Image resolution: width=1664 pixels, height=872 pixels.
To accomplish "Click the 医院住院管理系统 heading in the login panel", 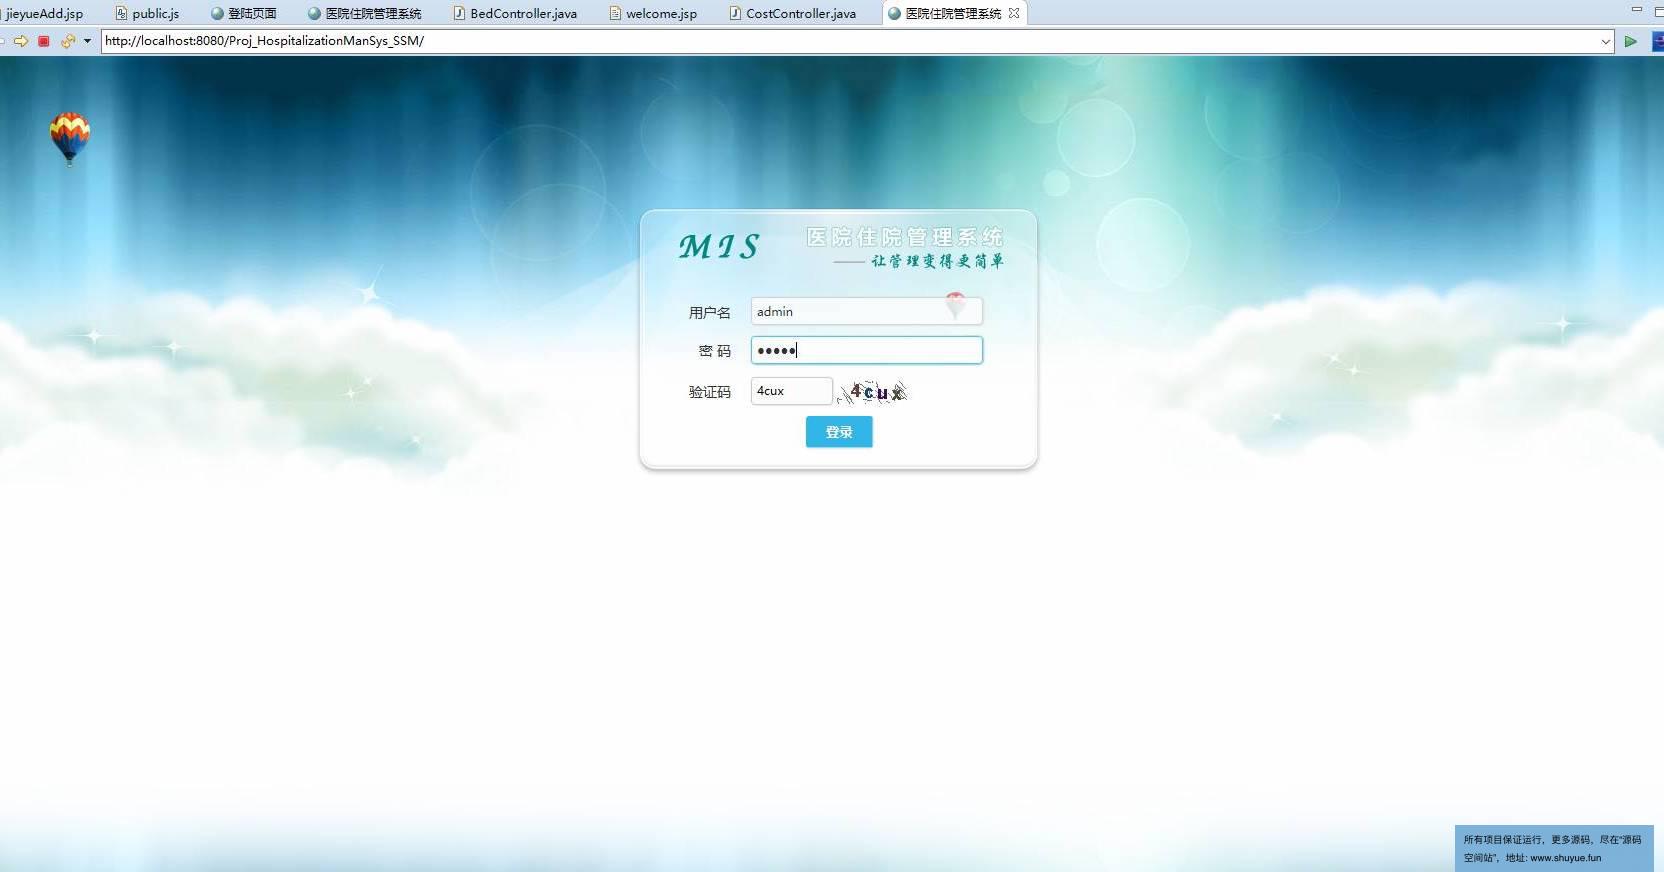I will click(x=904, y=237).
